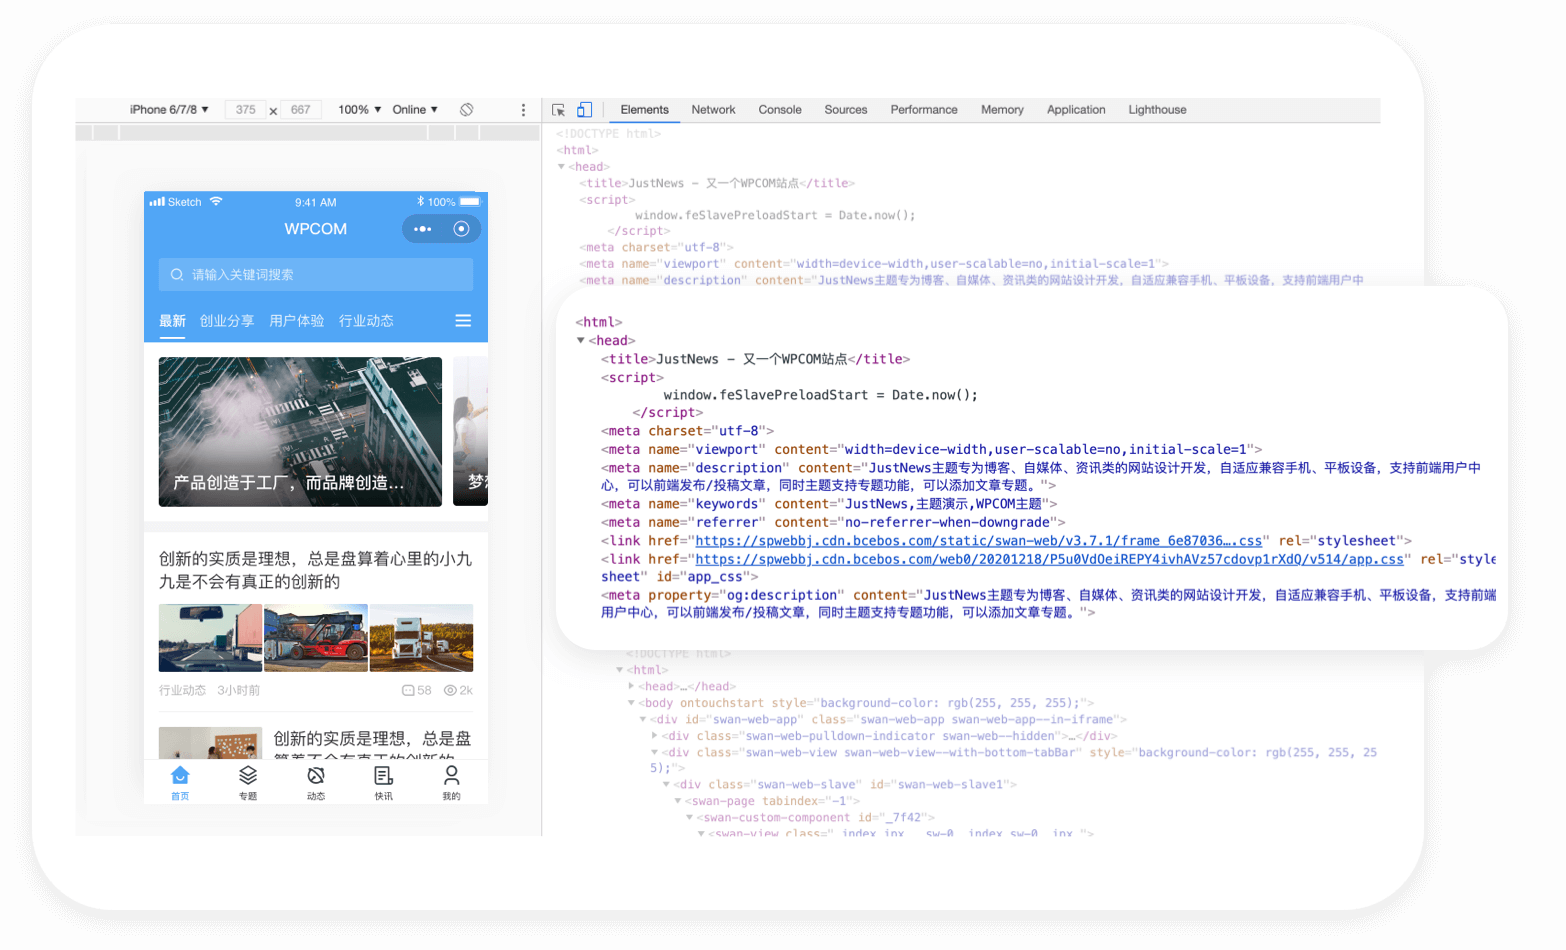
Task: Switch to the Application tab
Action: pyautogui.click(x=1076, y=110)
